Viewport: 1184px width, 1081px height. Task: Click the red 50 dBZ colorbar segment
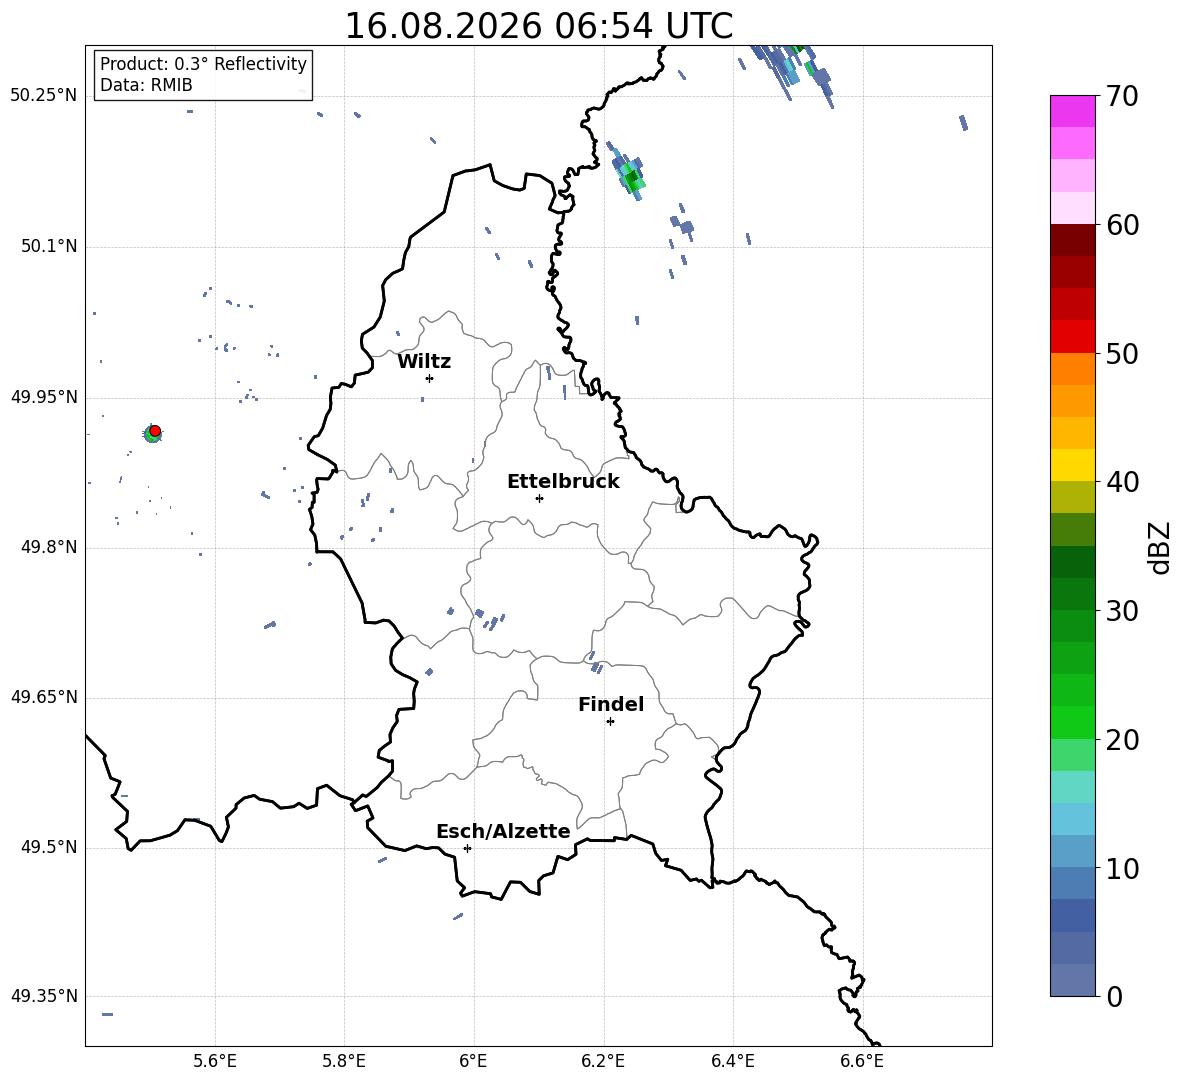click(1073, 337)
